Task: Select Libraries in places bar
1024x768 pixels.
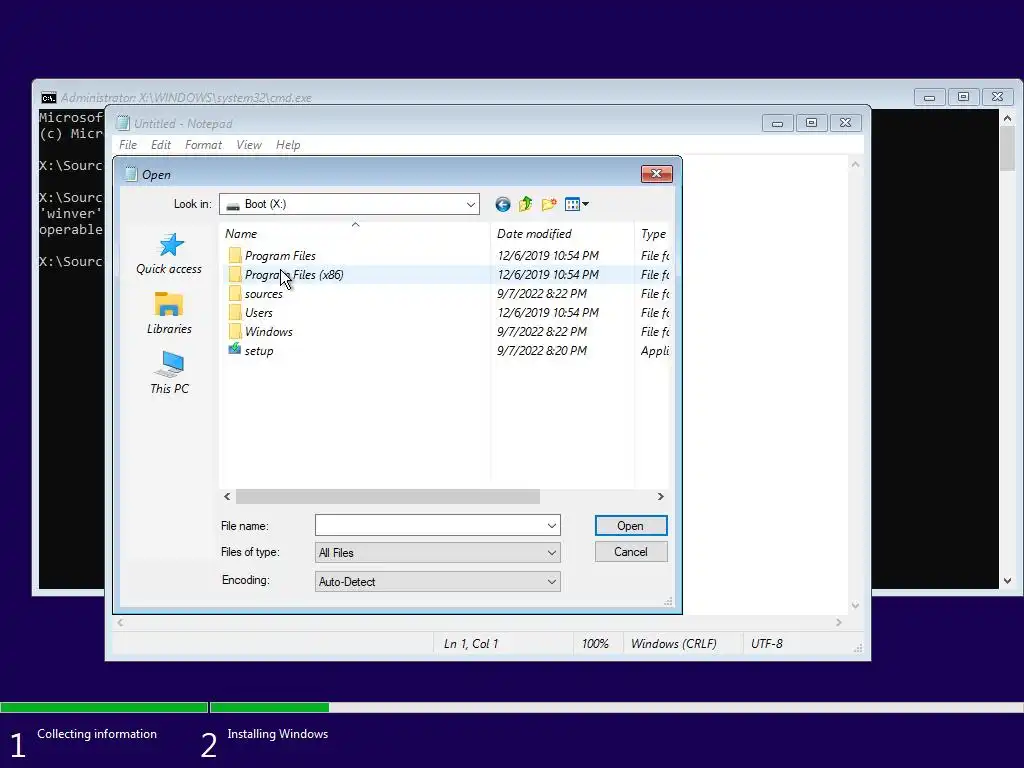Action: tap(169, 313)
